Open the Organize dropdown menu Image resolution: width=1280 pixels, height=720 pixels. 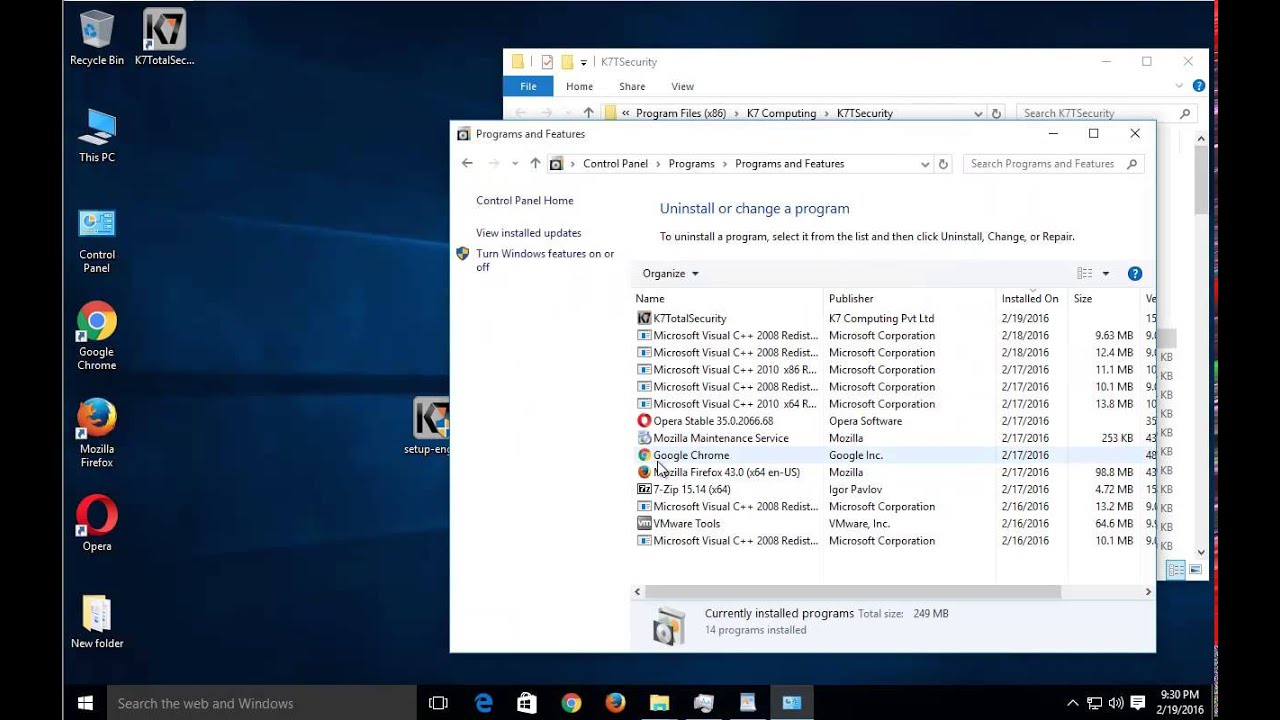(x=670, y=273)
